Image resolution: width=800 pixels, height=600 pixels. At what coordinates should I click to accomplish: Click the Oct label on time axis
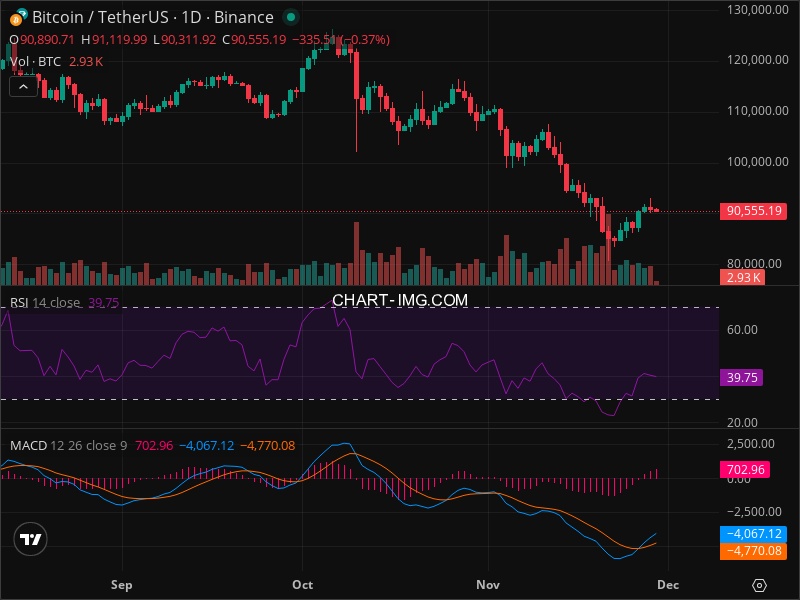[x=302, y=584]
